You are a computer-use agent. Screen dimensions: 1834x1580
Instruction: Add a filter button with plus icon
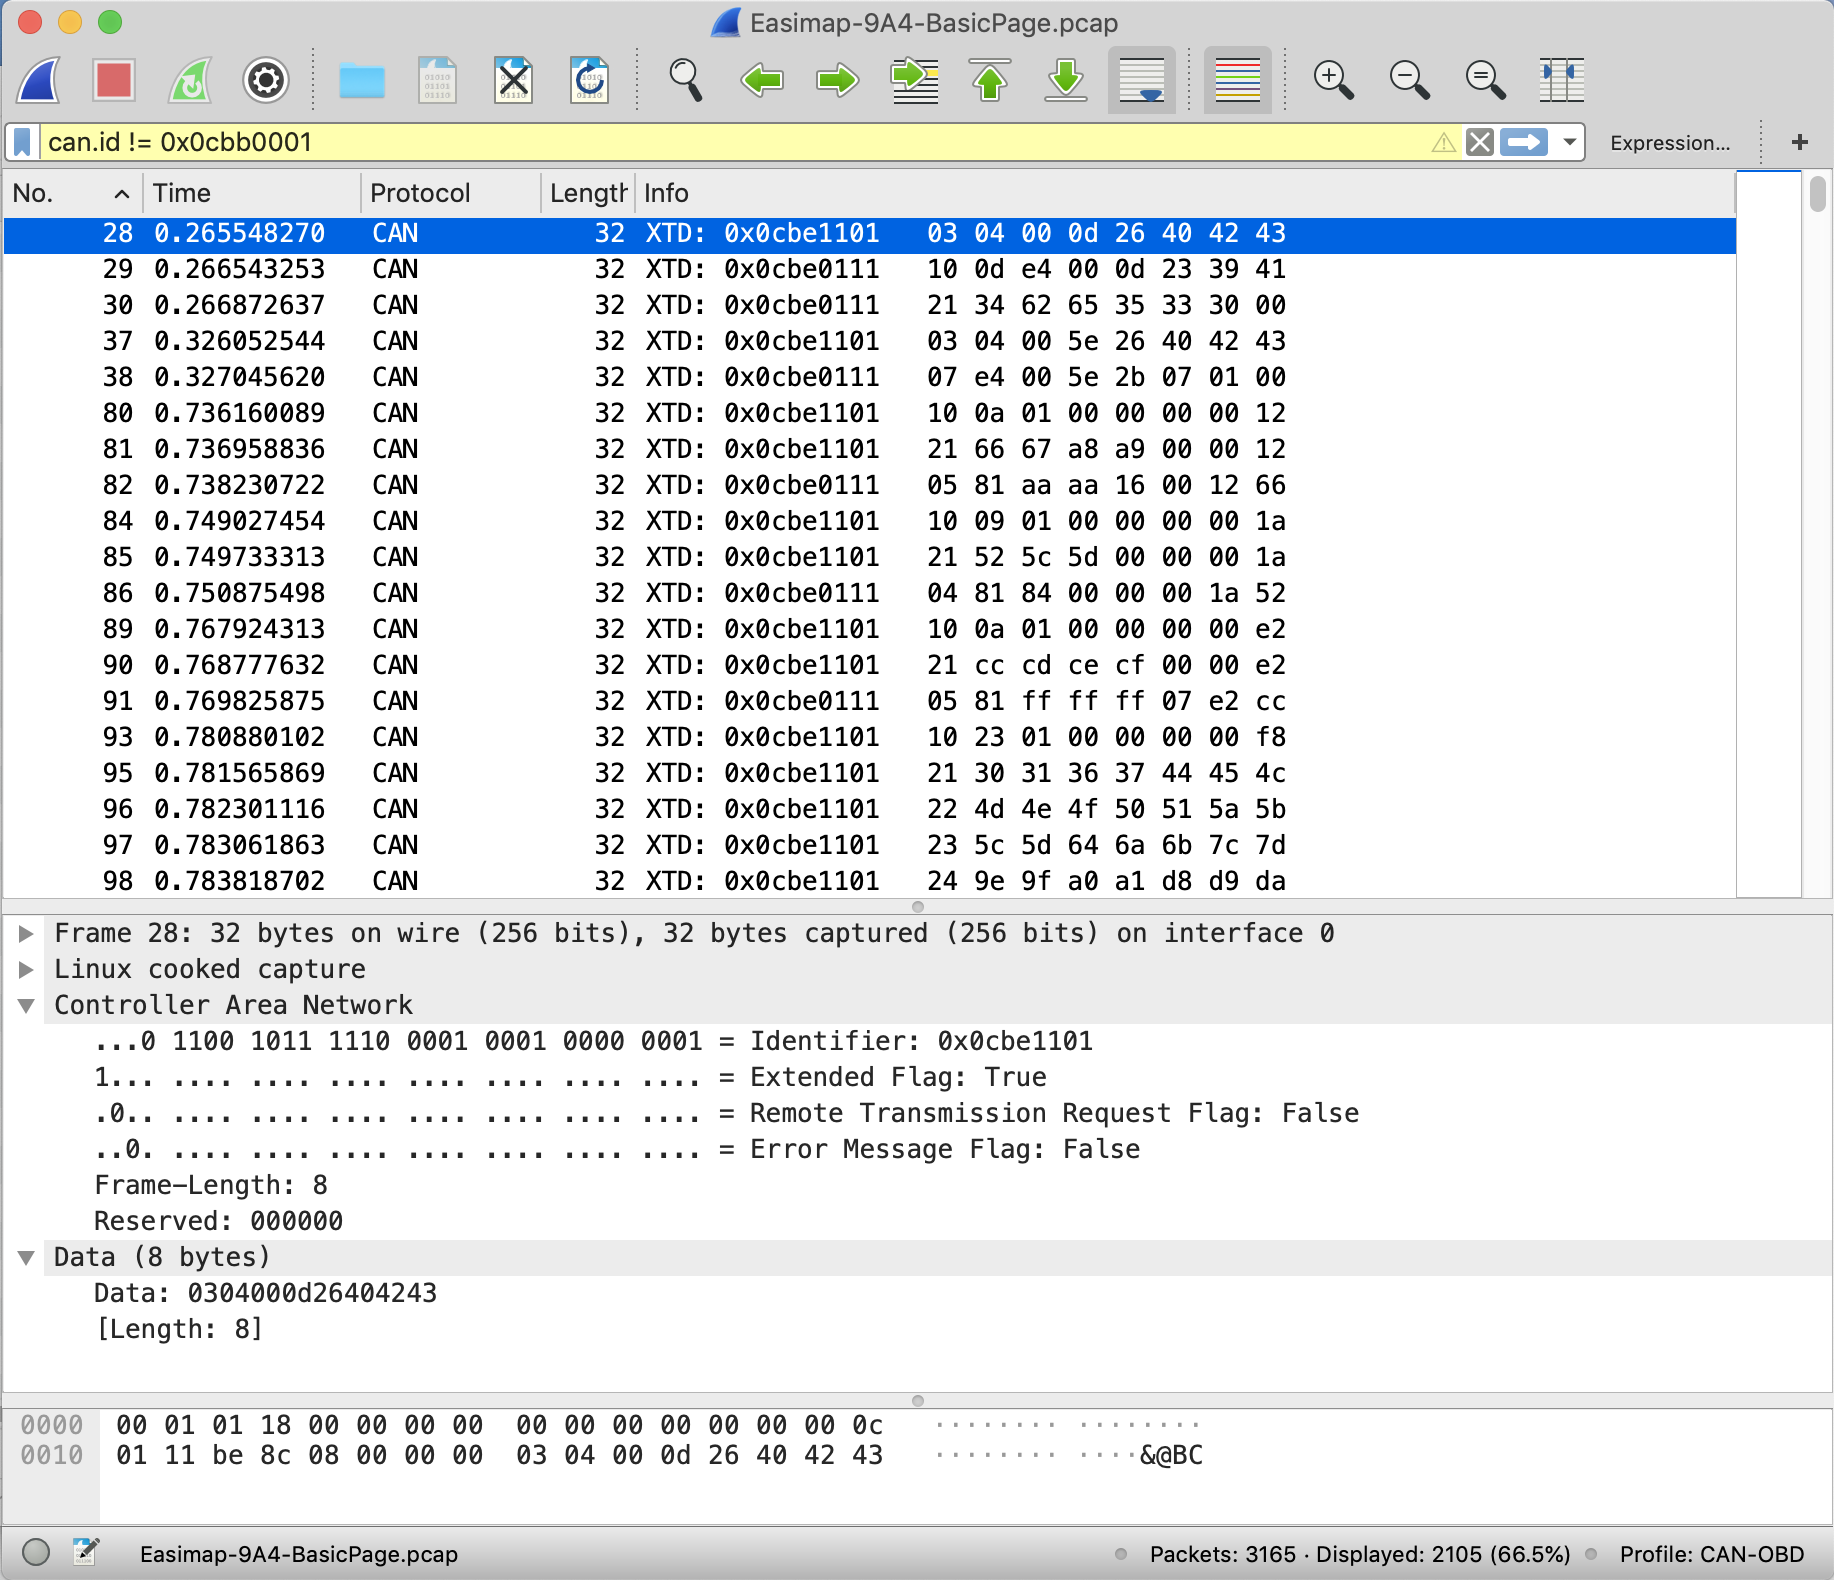(1800, 142)
